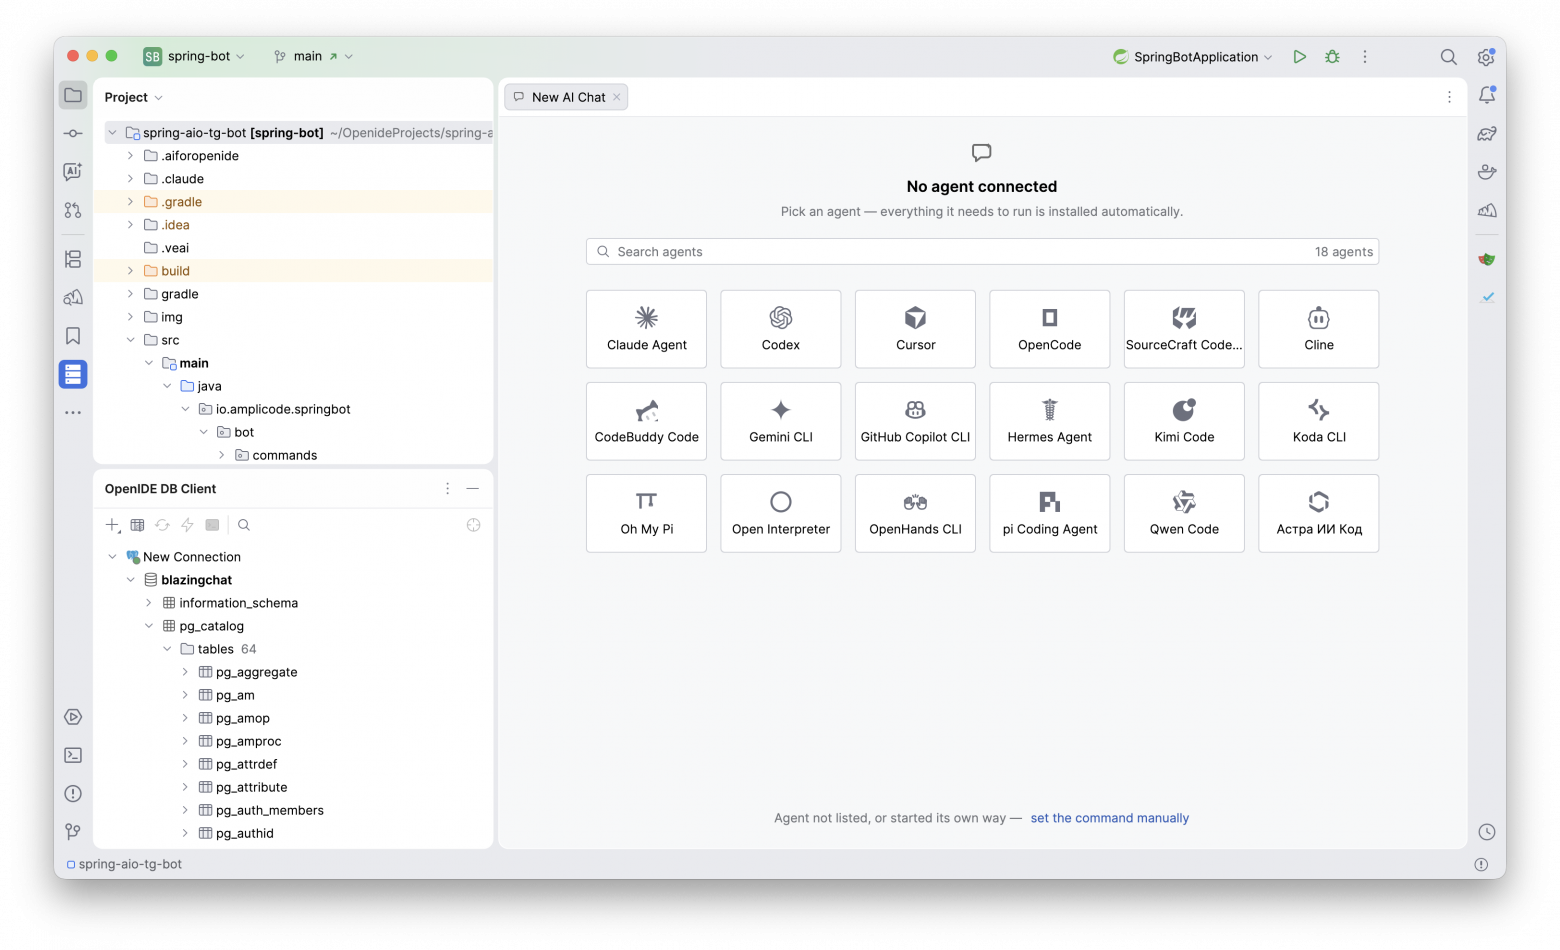Open the main branch dropdown
This screenshot has height=950, width=1560.
click(313, 57)
